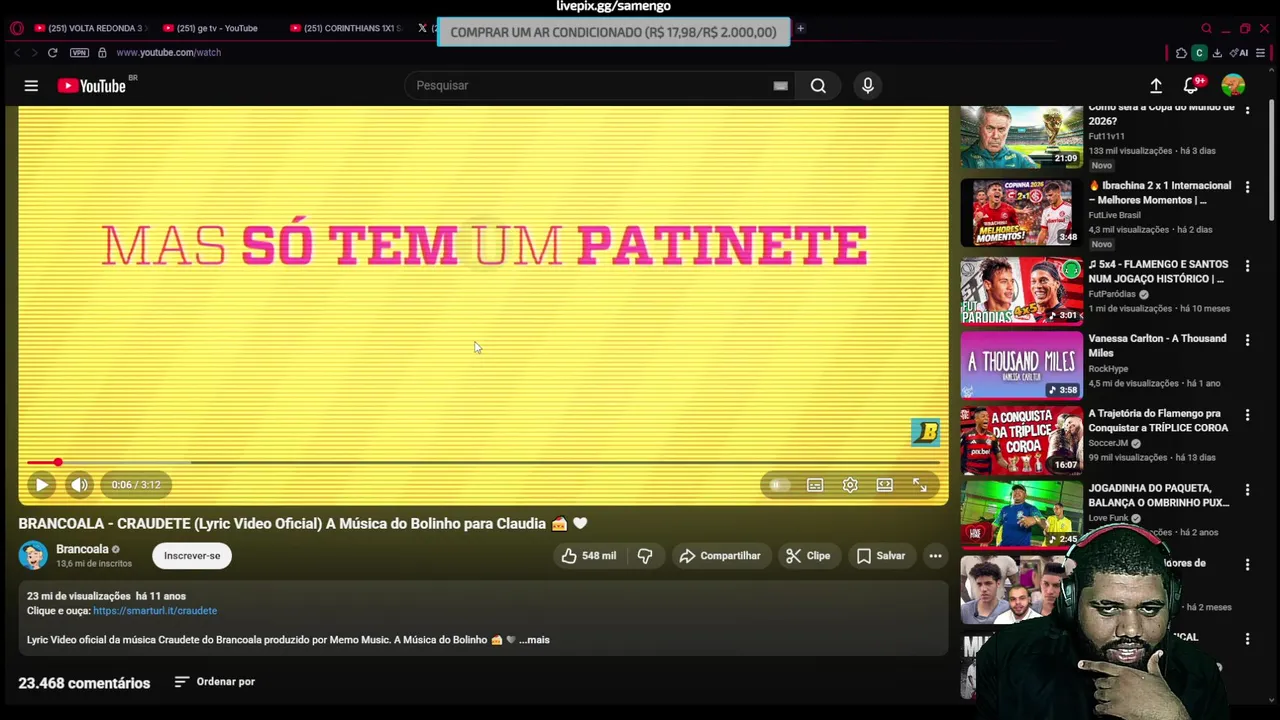Viewport: 1280px width, 720px height.
Task: Click the upload video icon
Action: pyautogui.click(x=1156, y=86)
